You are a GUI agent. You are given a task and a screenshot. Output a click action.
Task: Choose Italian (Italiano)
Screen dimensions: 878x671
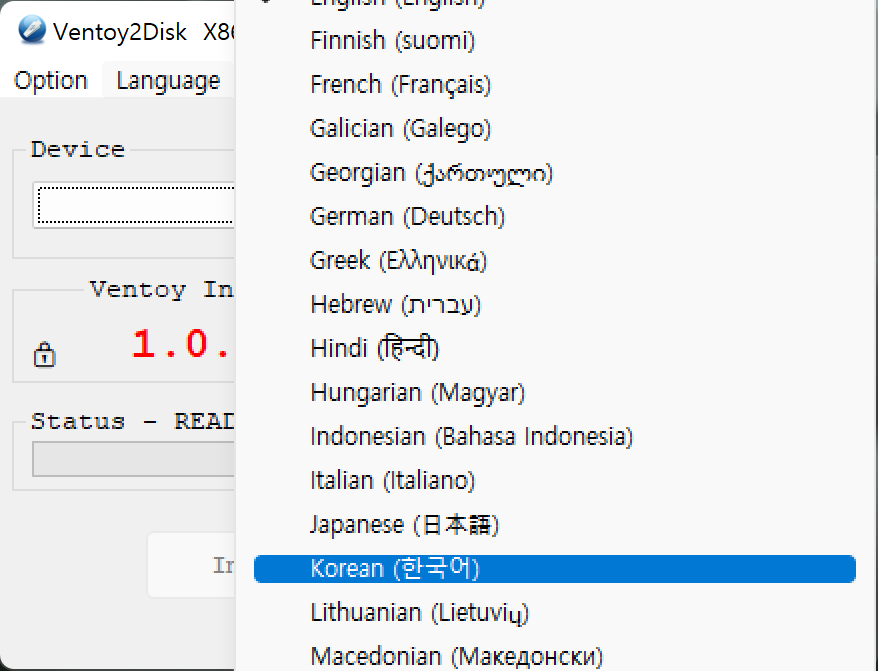tap(554, 481)
